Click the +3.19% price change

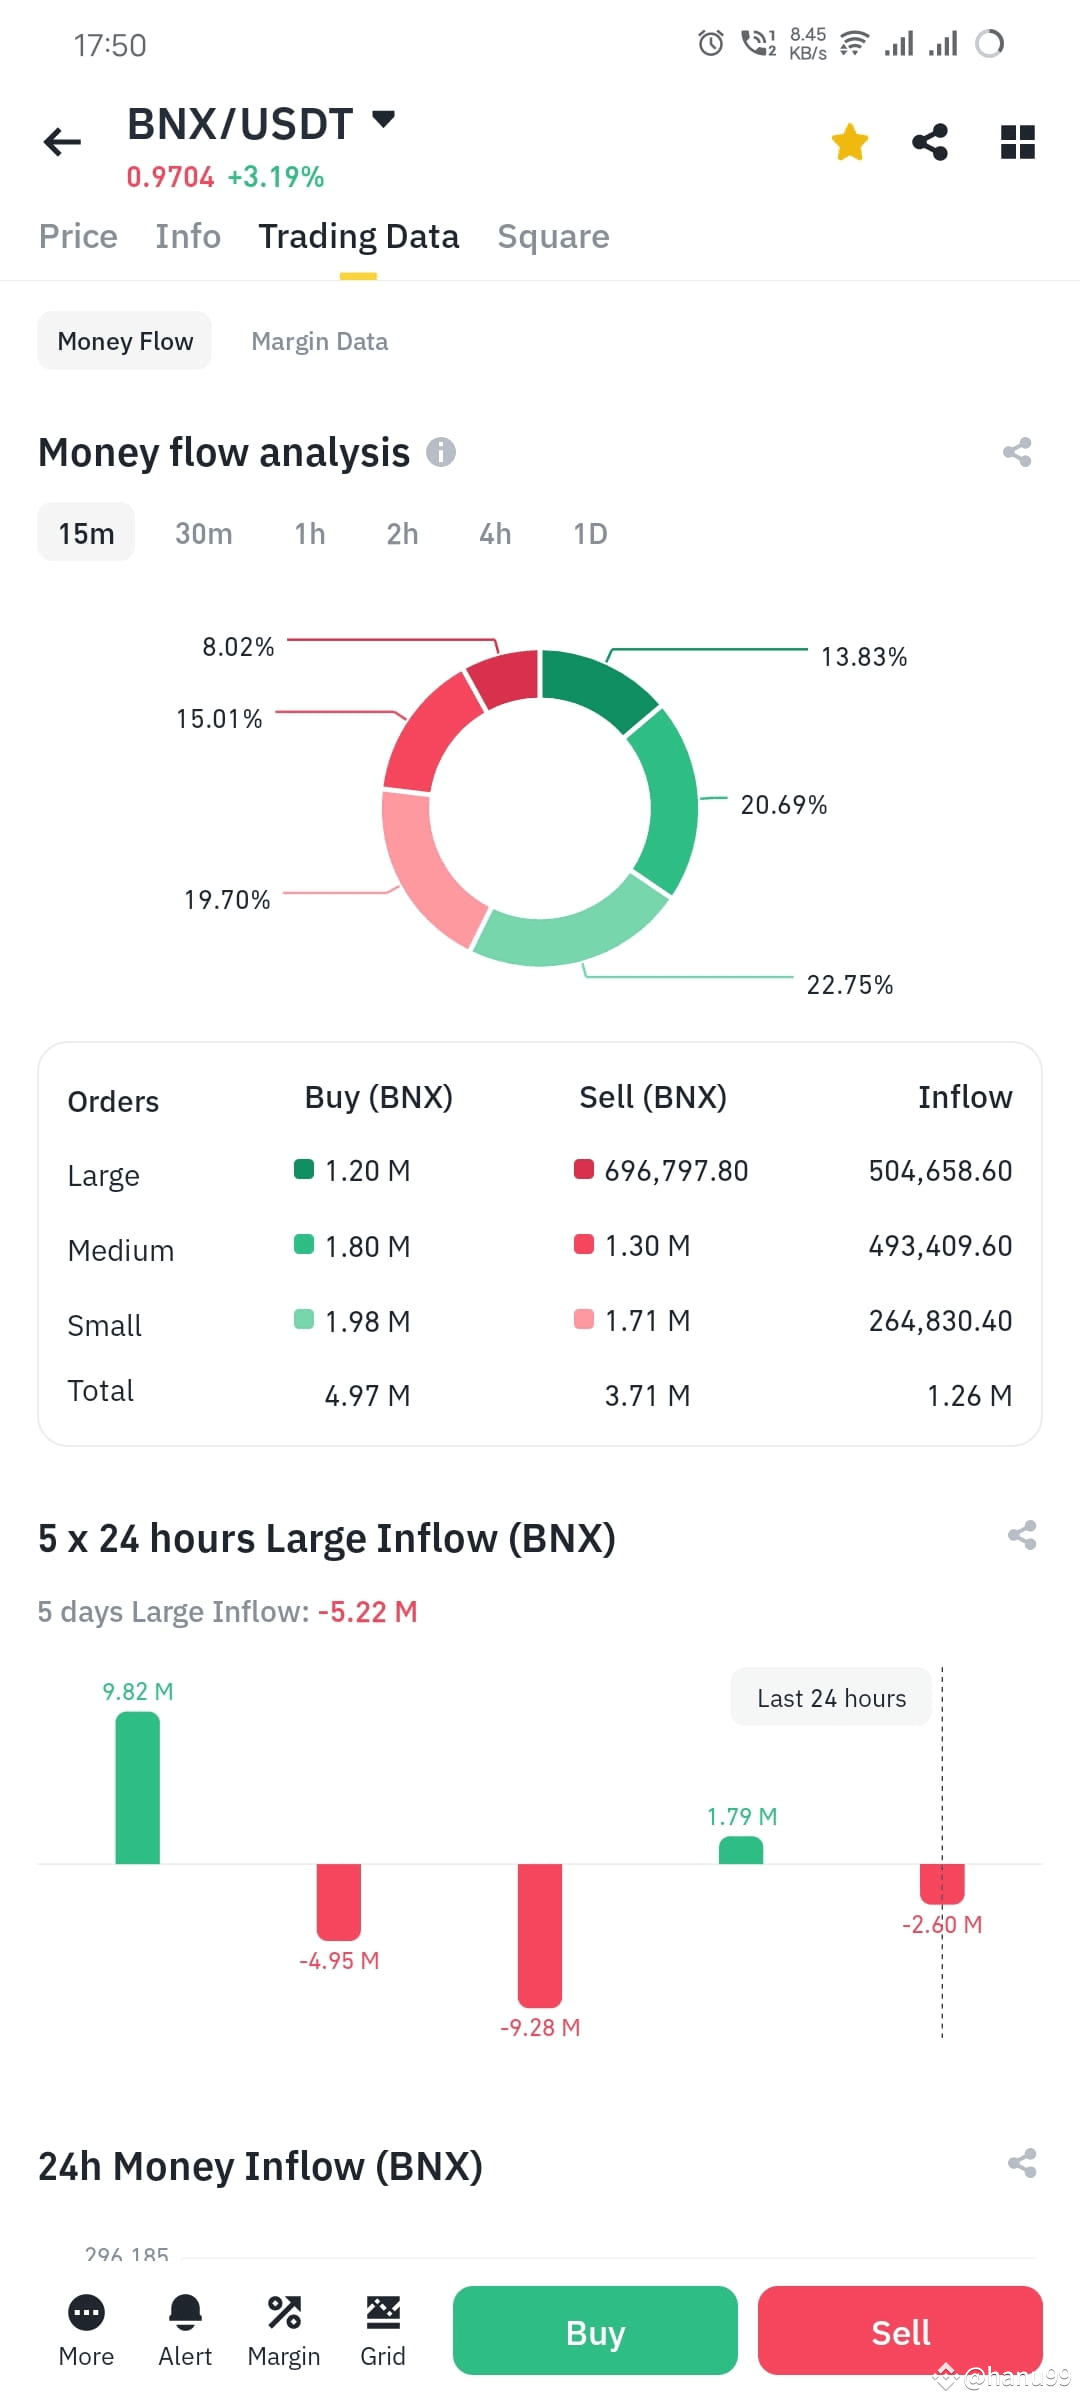pos(276,177)
